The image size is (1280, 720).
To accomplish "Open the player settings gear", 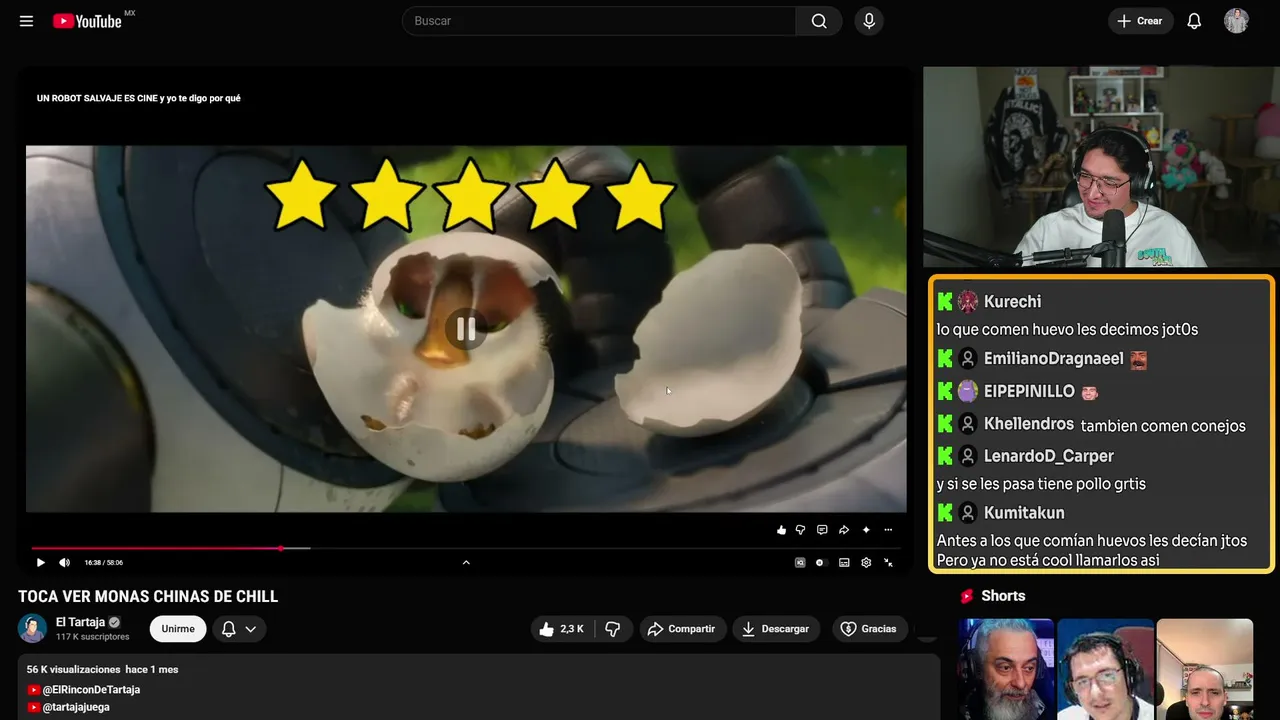I will (x=866, y=563).
